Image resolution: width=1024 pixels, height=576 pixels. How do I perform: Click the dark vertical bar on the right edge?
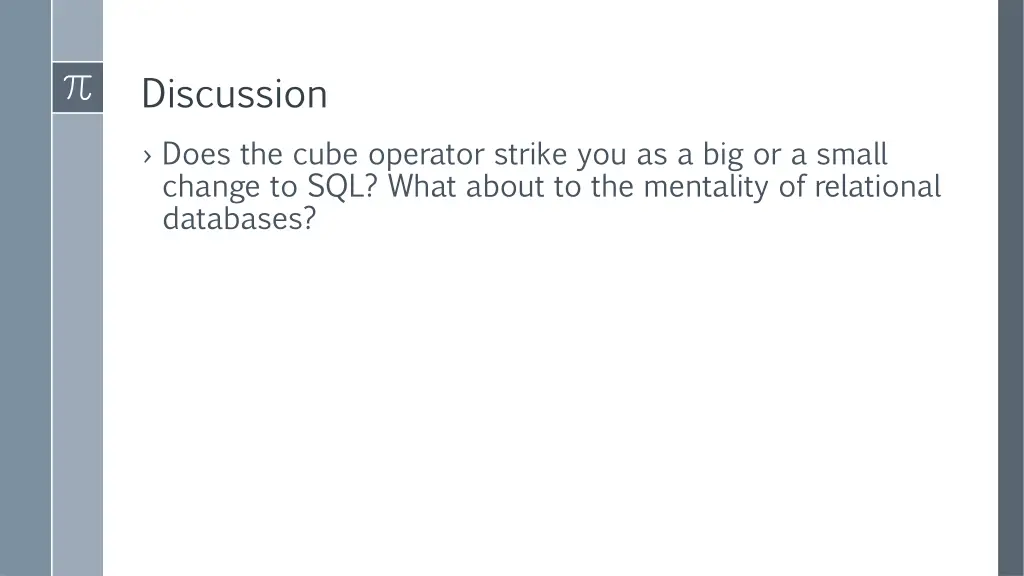(x=1011, y=288)
